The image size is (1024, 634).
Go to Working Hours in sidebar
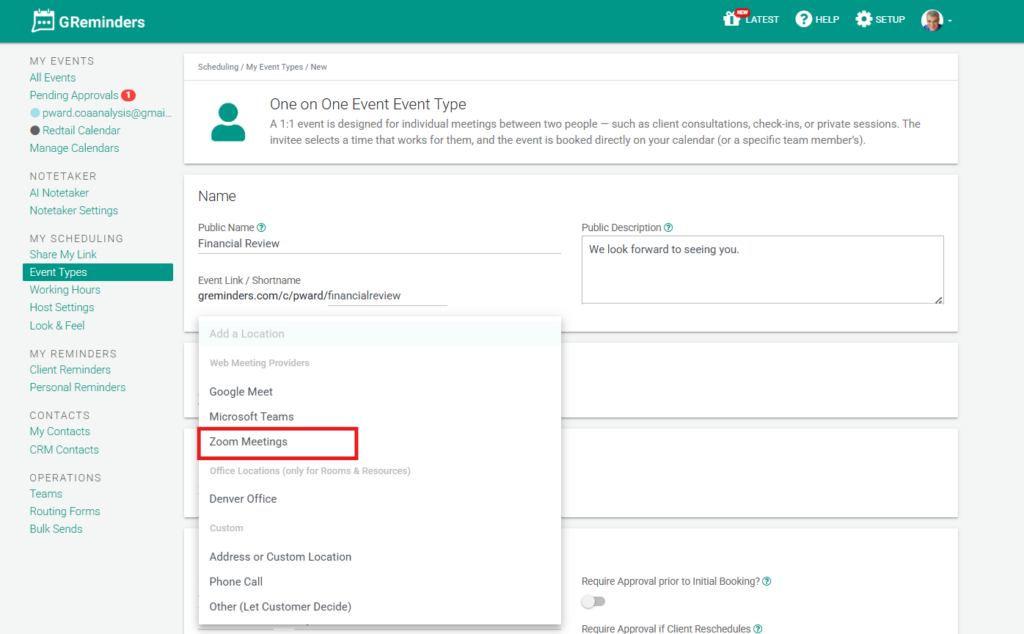(65, 290)
